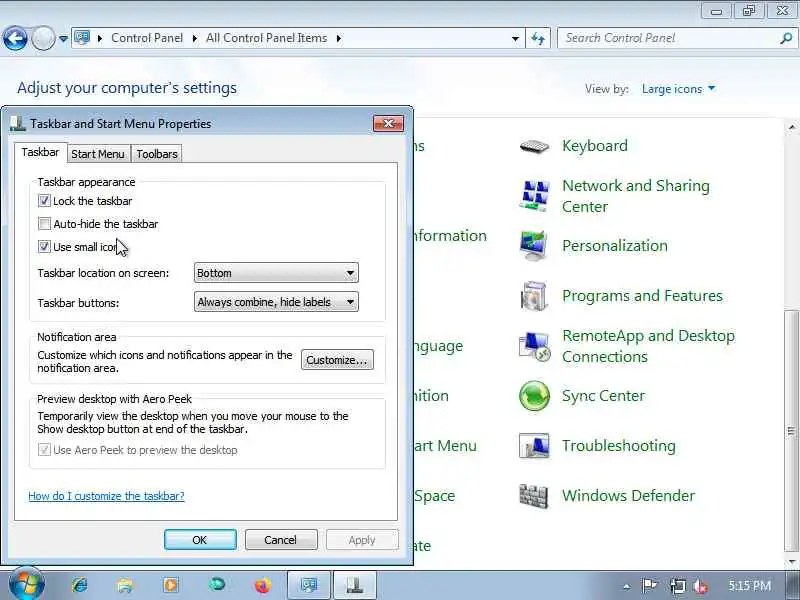
Task: Open RemoteApp and Desktop Connections icon
Action: tap(534, 346)
